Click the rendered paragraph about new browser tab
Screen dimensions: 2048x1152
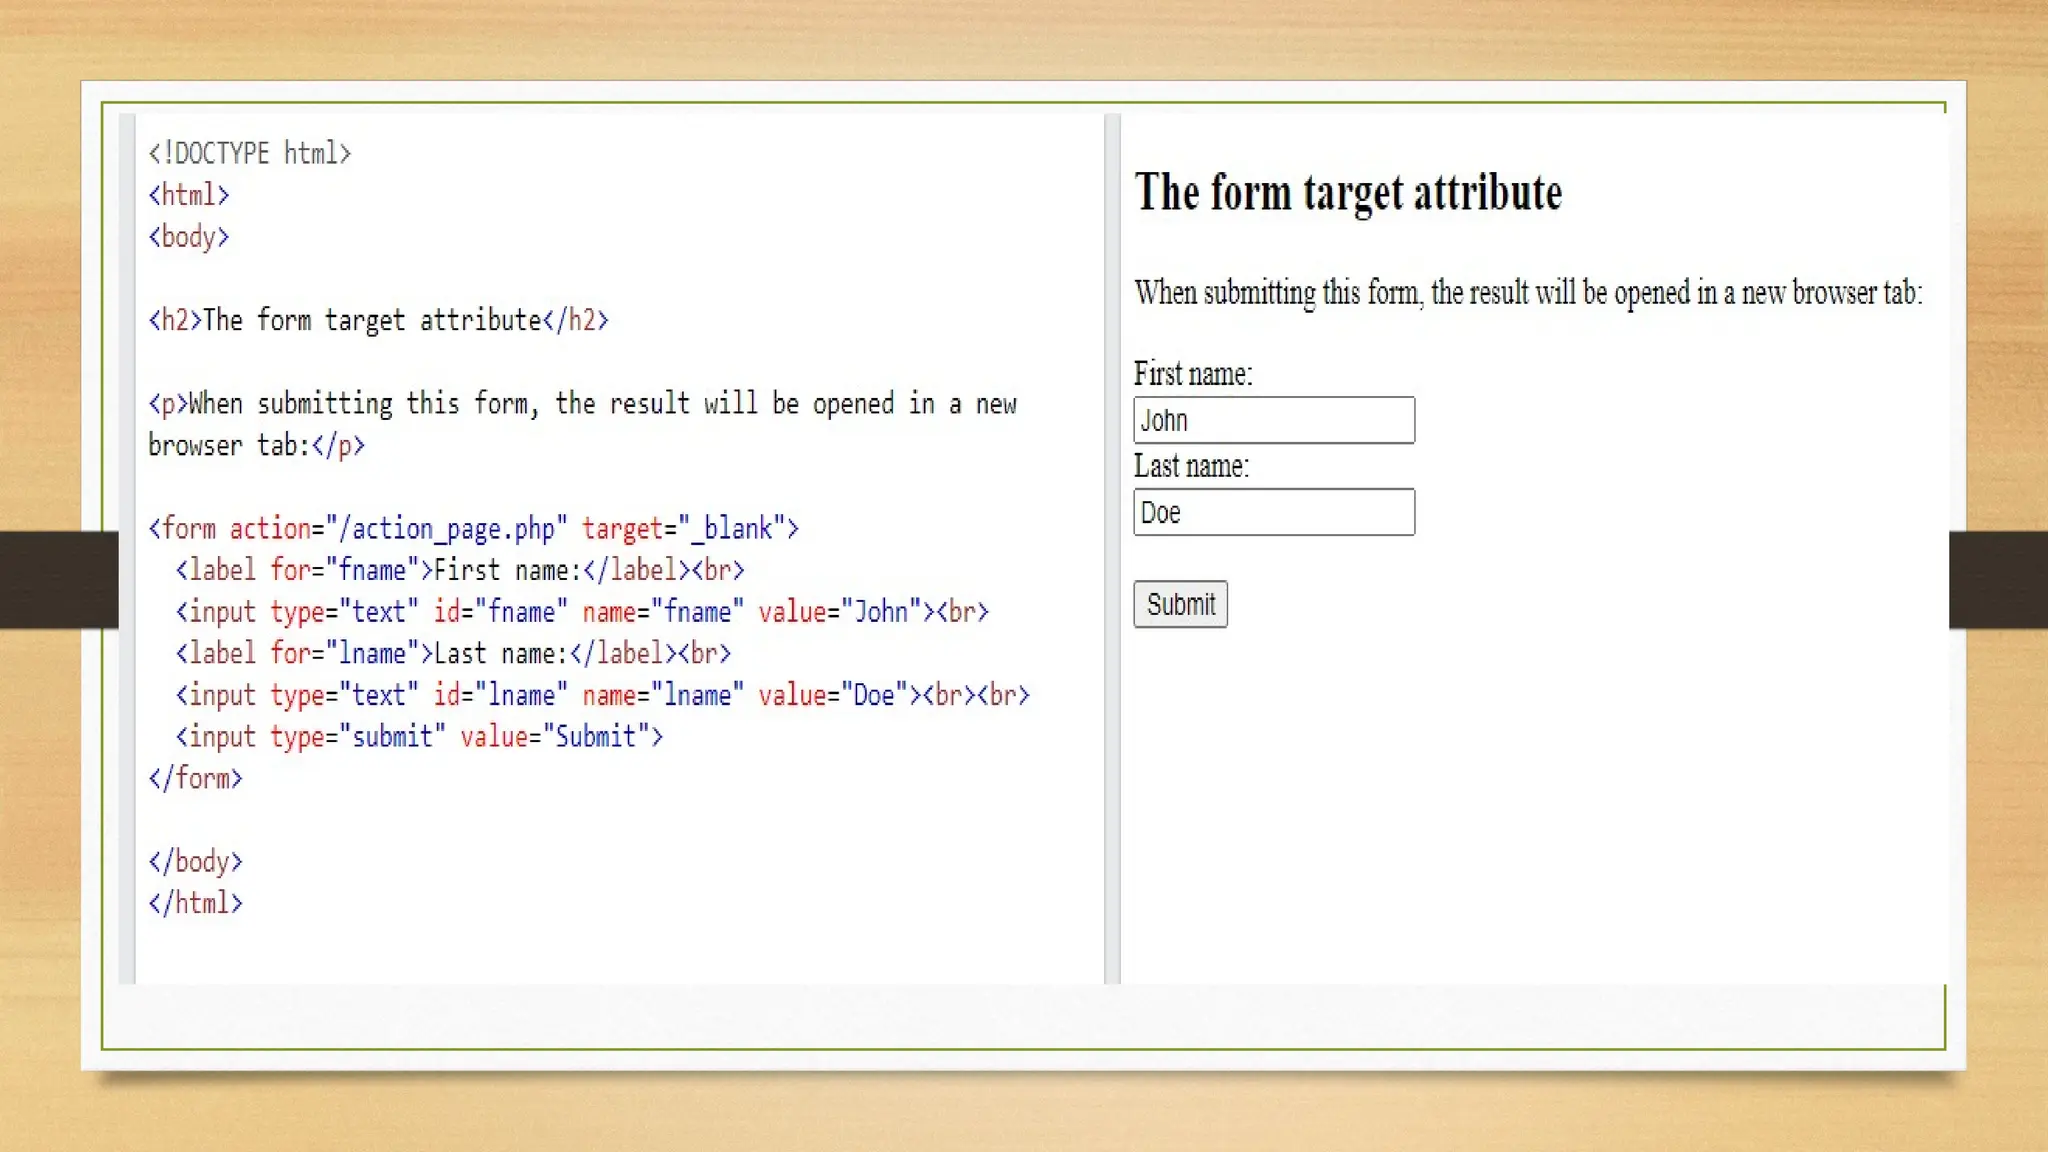click(1527, 293)
